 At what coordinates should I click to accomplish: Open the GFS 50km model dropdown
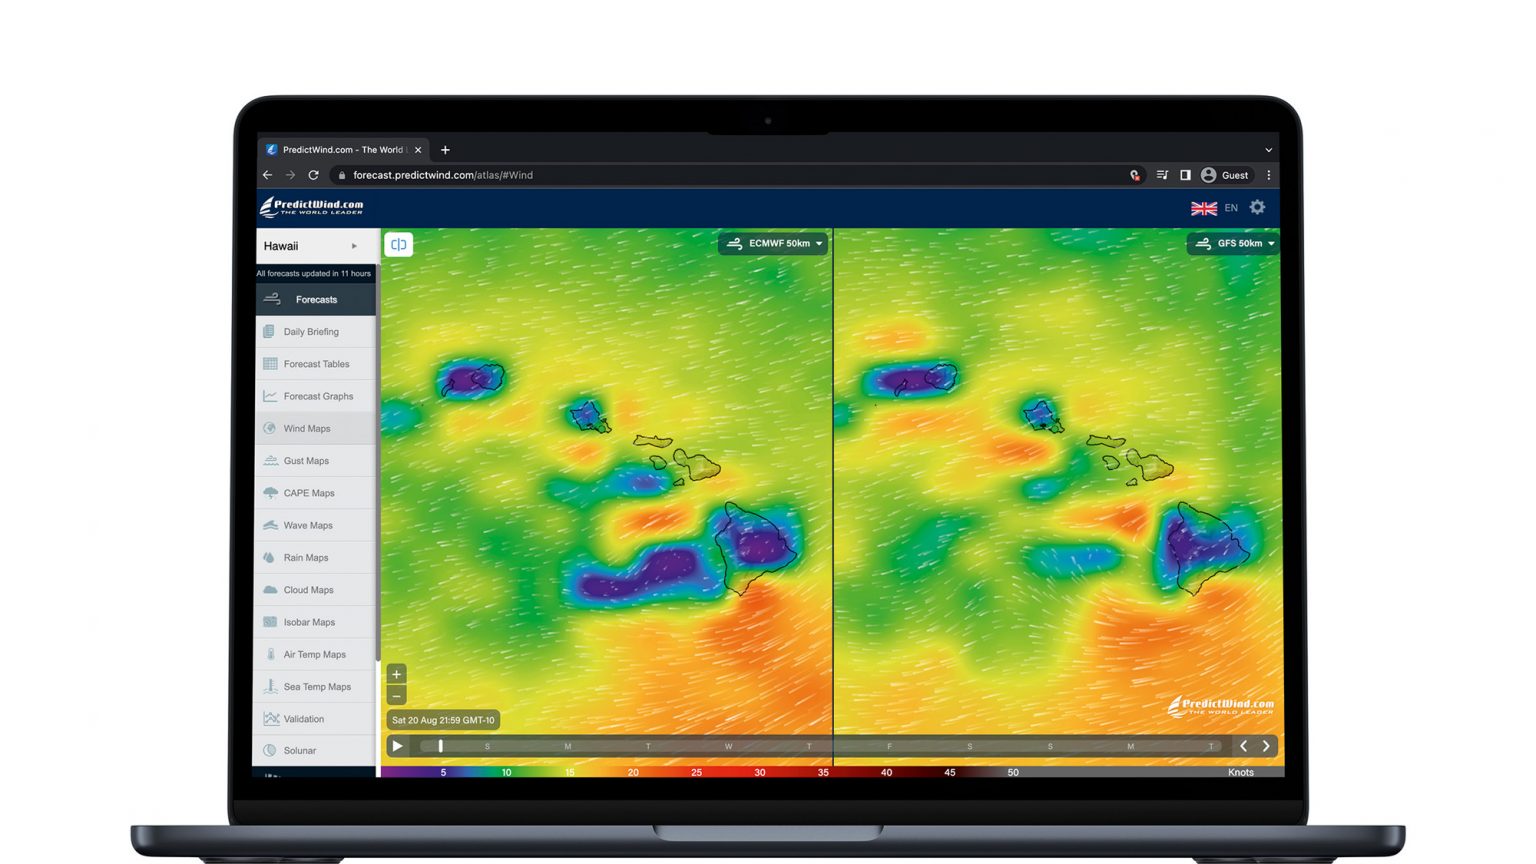(1232, 243)
